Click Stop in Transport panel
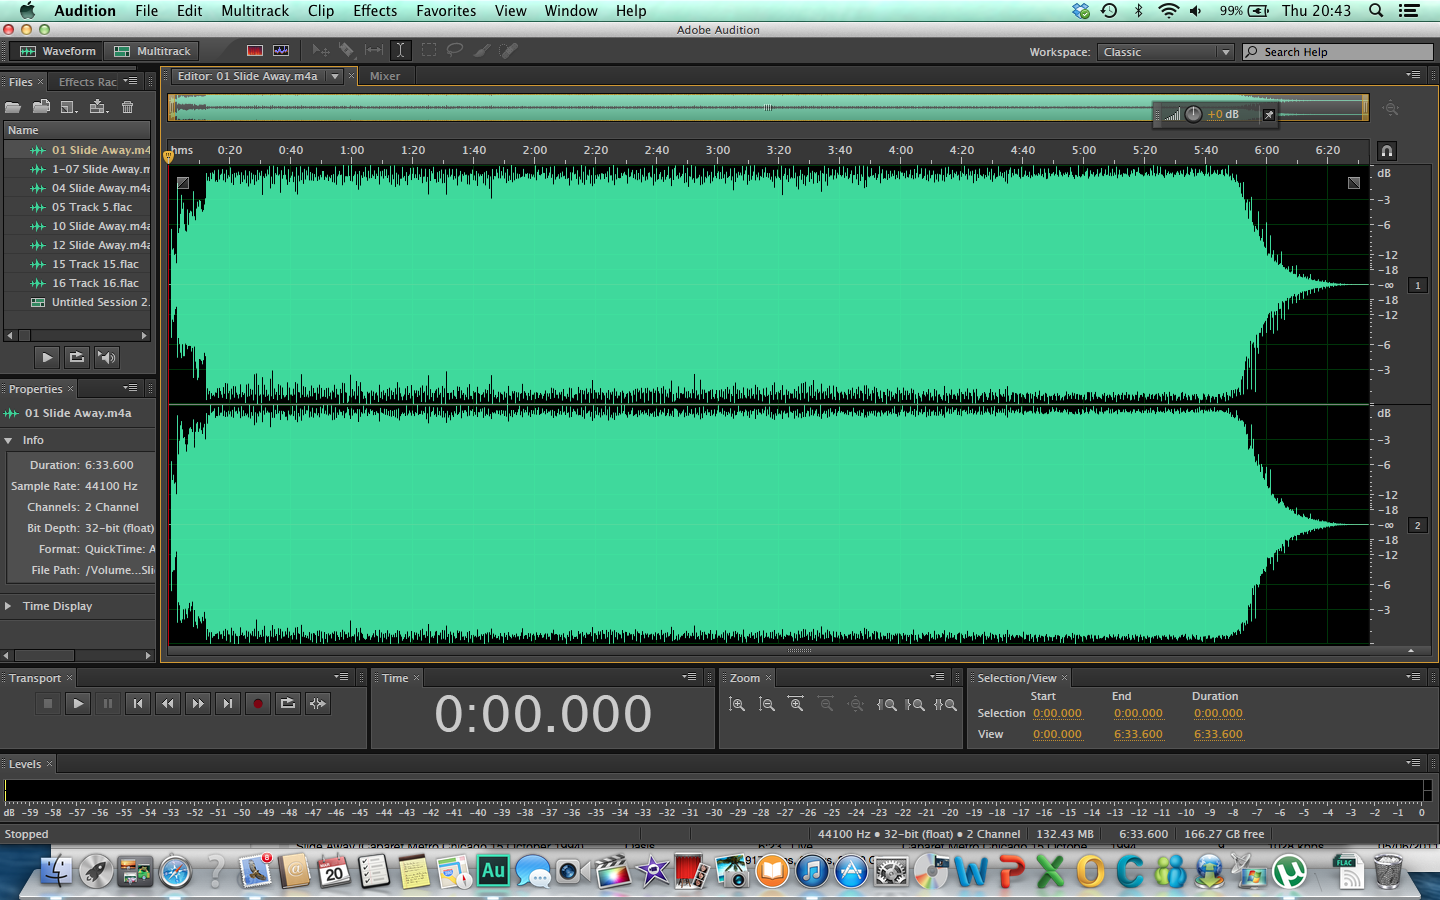This screenshot has width=1440, height=900. pyautogui.click(x=47, y=704)
